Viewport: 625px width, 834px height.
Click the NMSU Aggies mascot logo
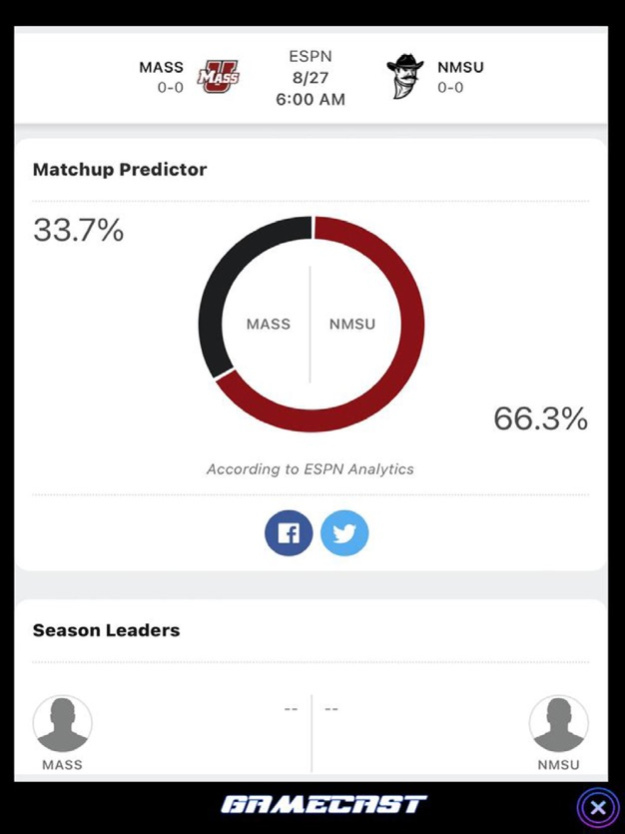[x=406, y=77]
